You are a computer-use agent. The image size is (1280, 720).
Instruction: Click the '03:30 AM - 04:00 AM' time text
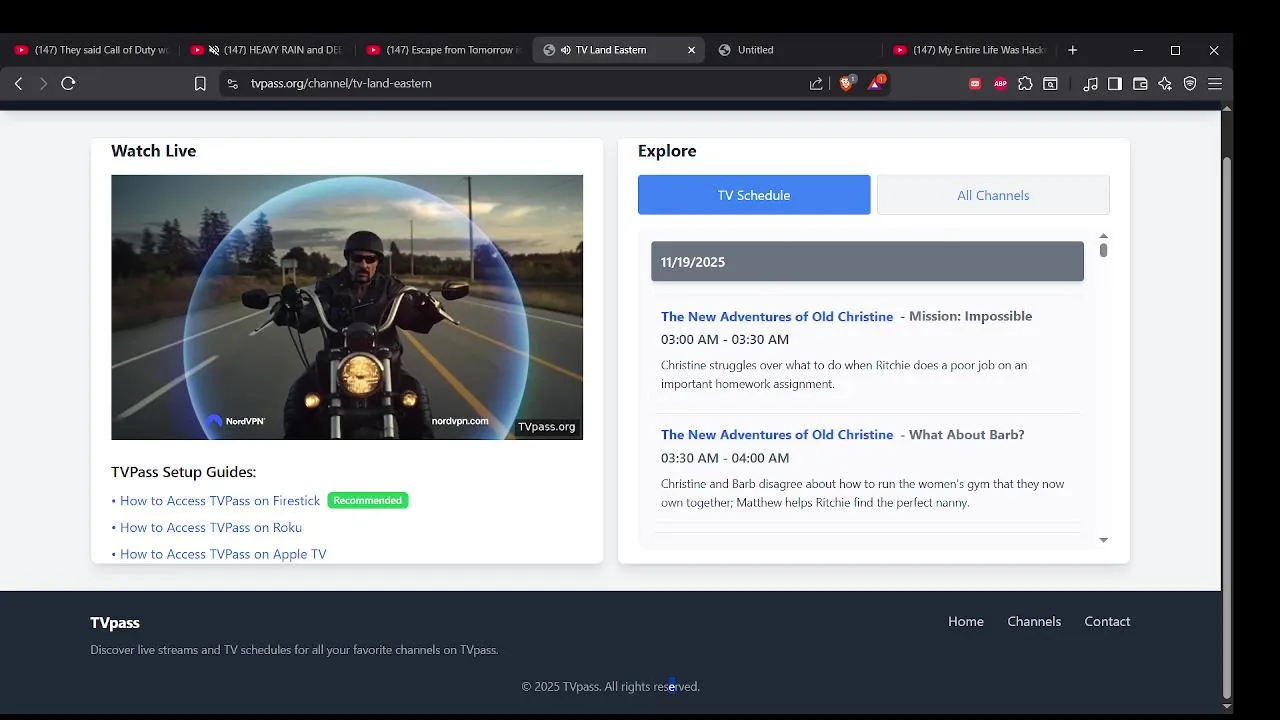pos(725,458)
